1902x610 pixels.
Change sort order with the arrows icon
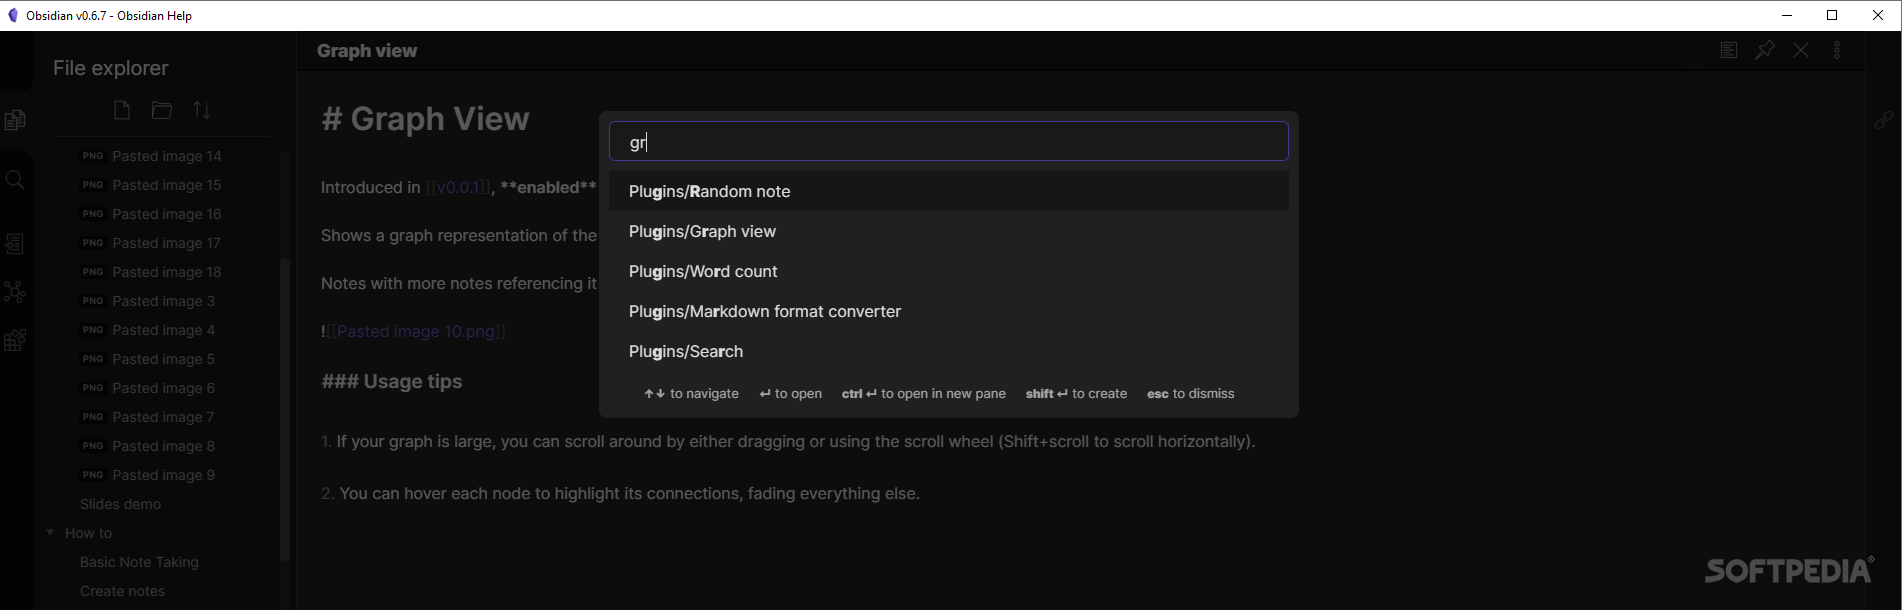coord(202,110)
